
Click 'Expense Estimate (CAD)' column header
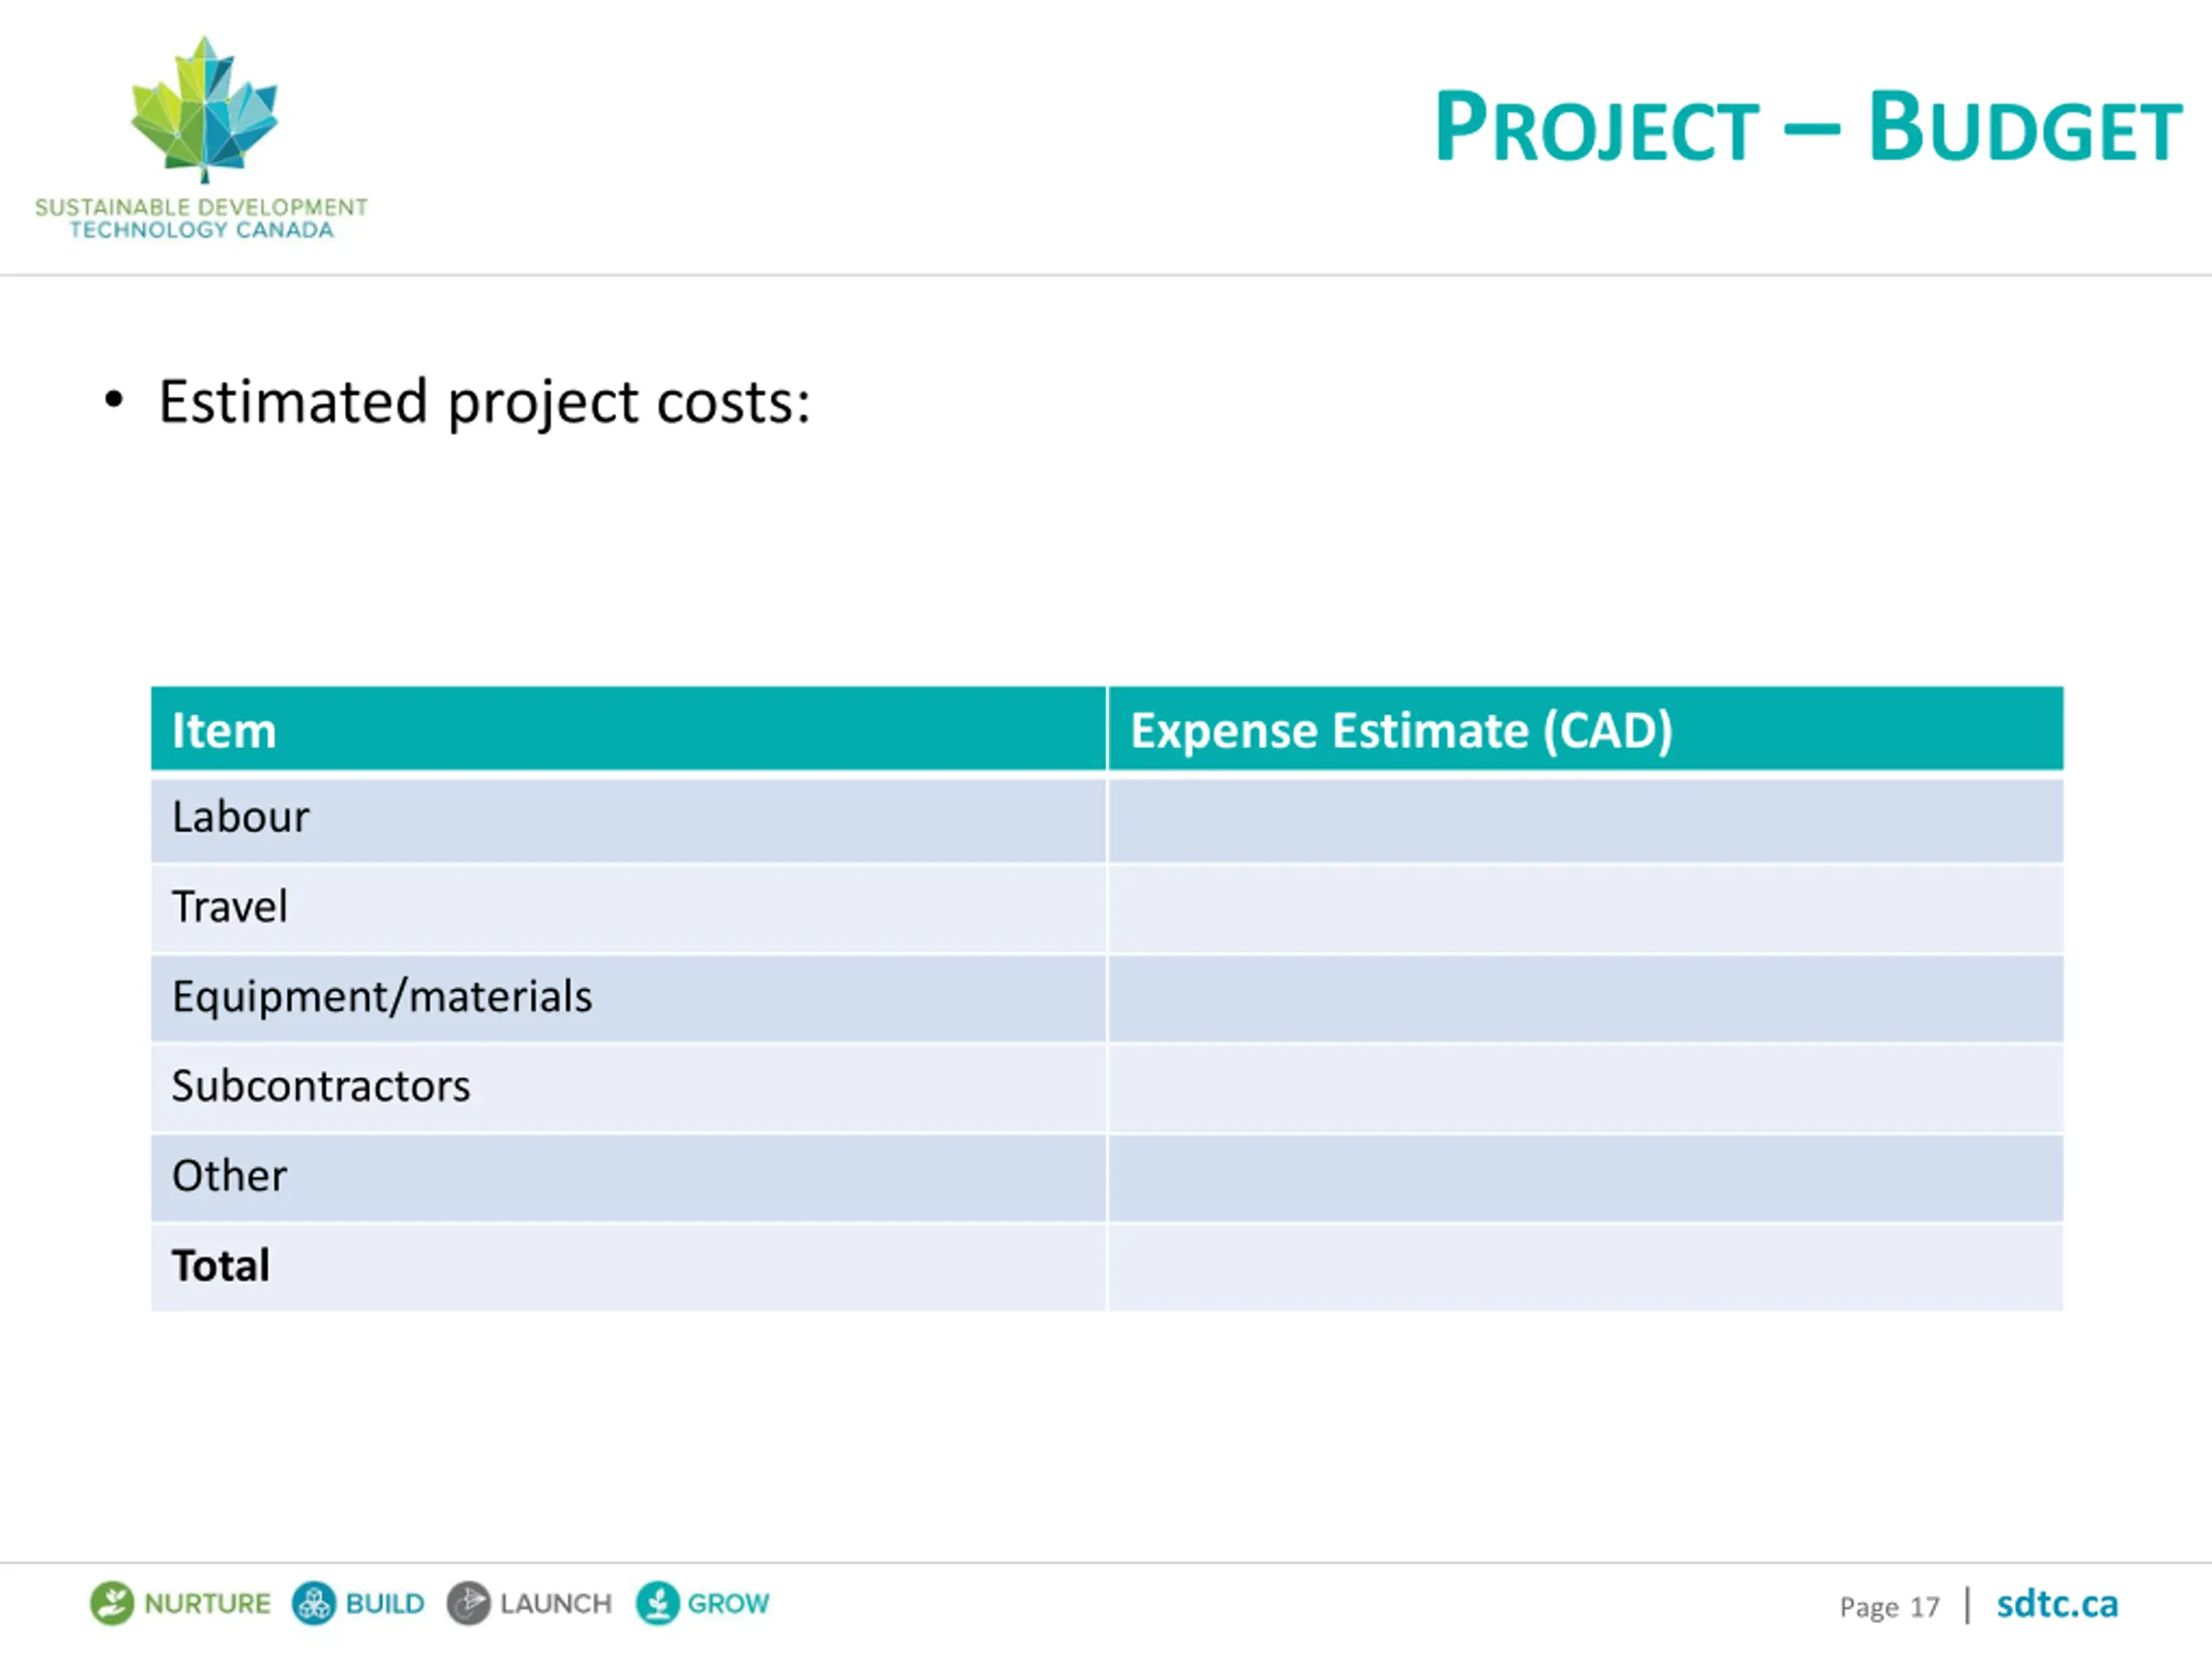click(1586, 729)
